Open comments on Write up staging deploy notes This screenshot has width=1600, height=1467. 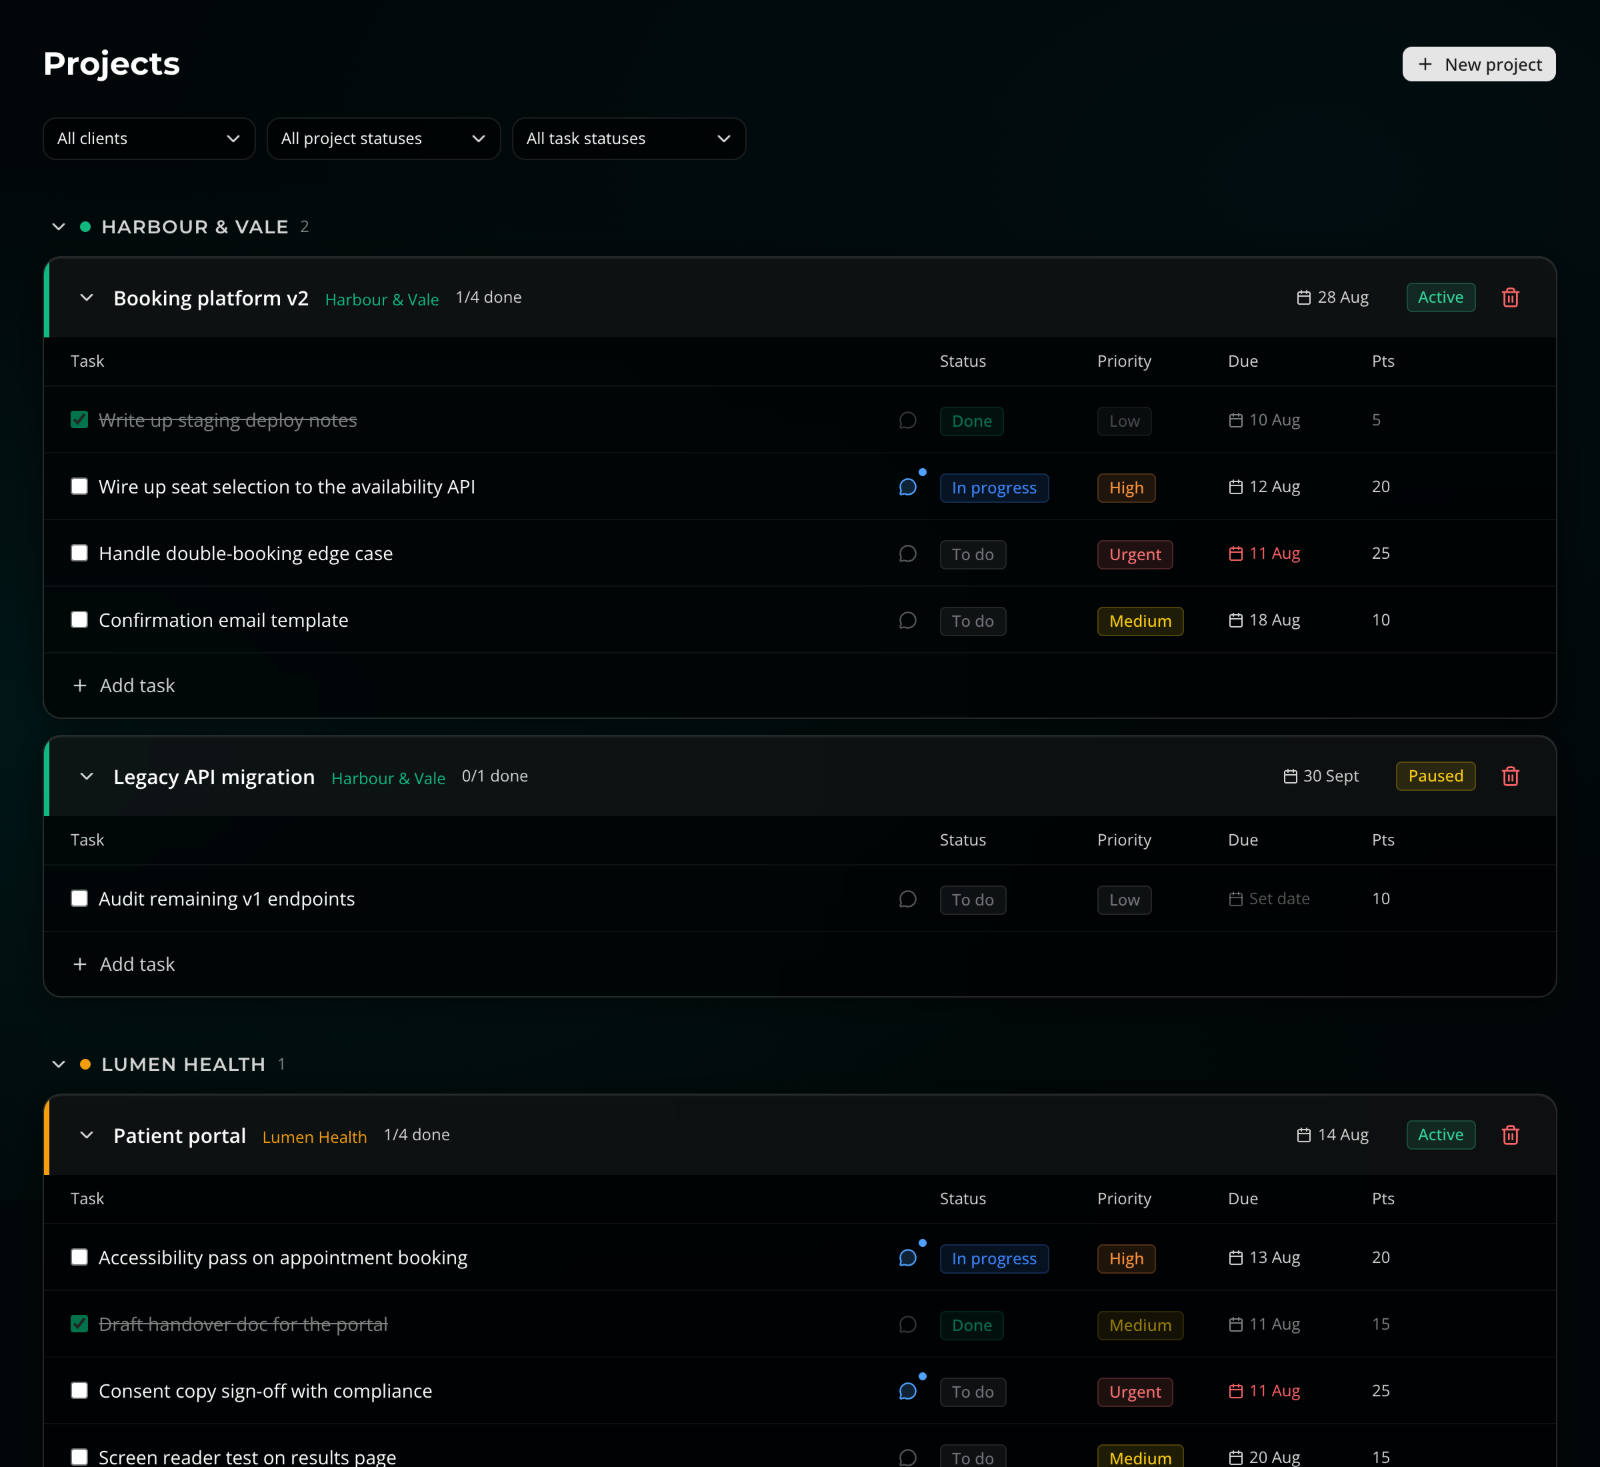pyautogui.click(x=908, y=420)
